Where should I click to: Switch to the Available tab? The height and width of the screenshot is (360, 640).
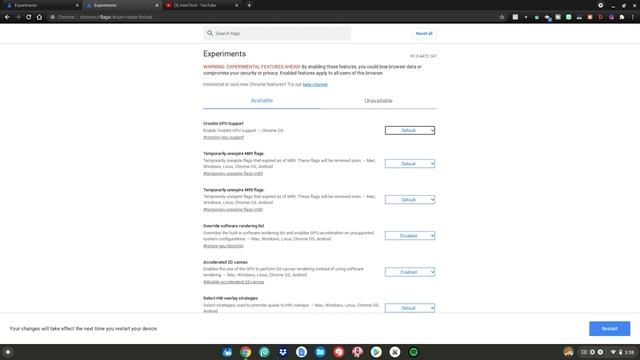262,100
